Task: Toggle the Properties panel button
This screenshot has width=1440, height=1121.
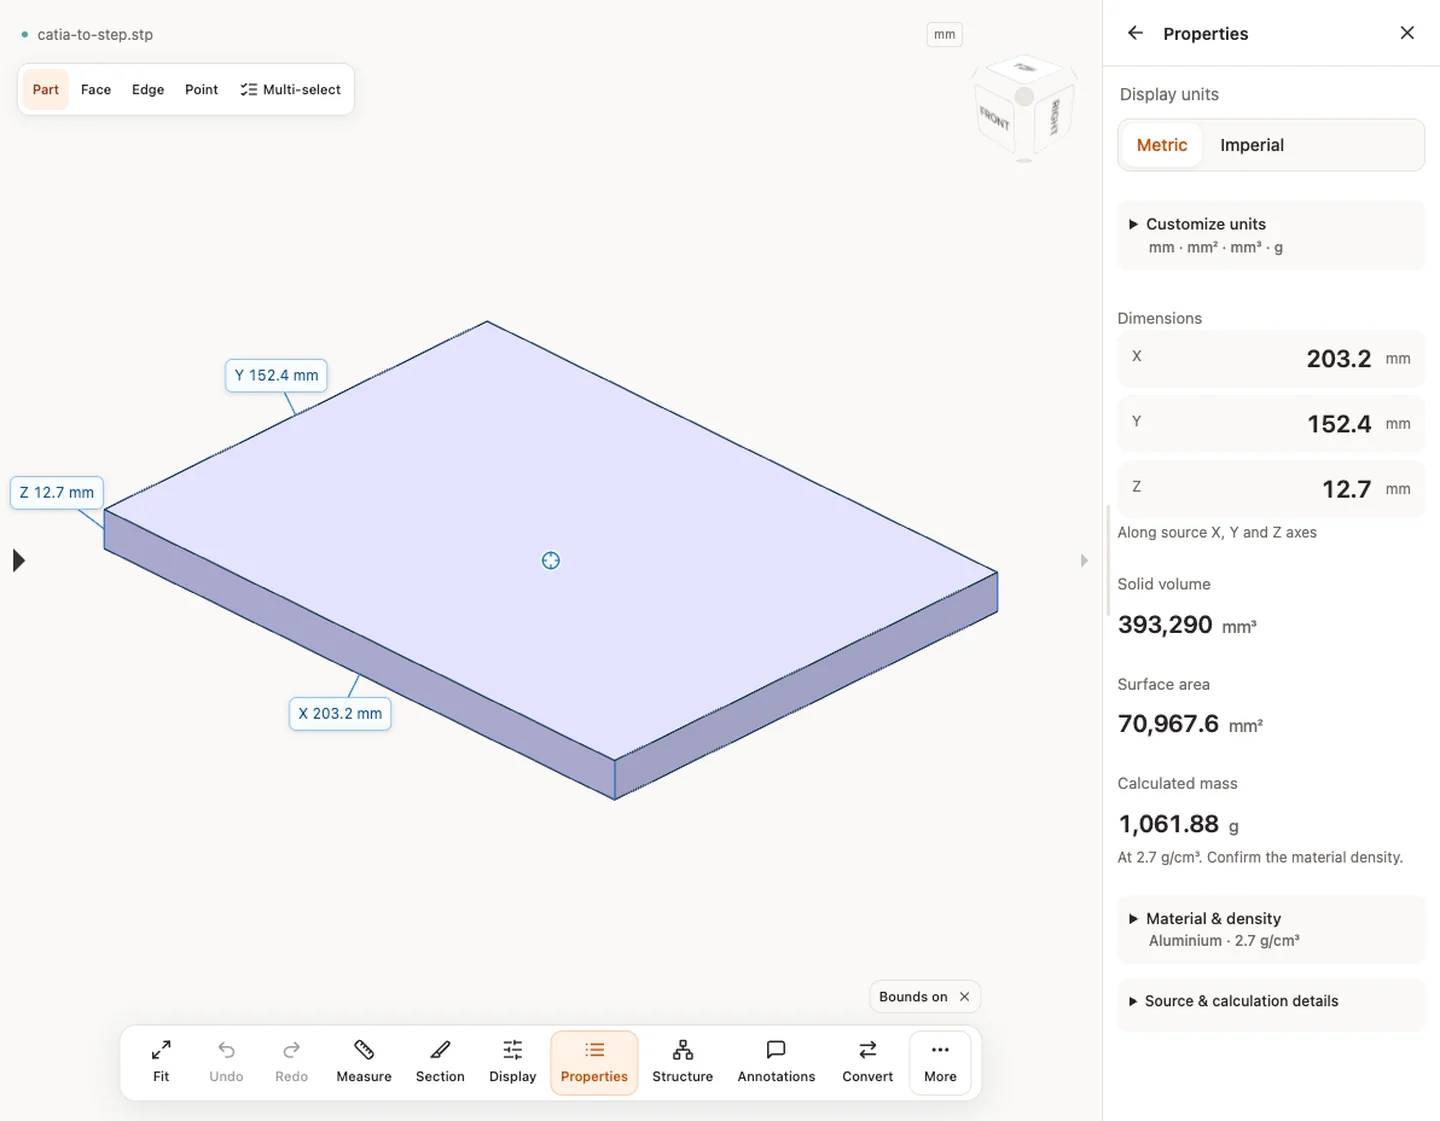Action: (x=594, y=1062)
